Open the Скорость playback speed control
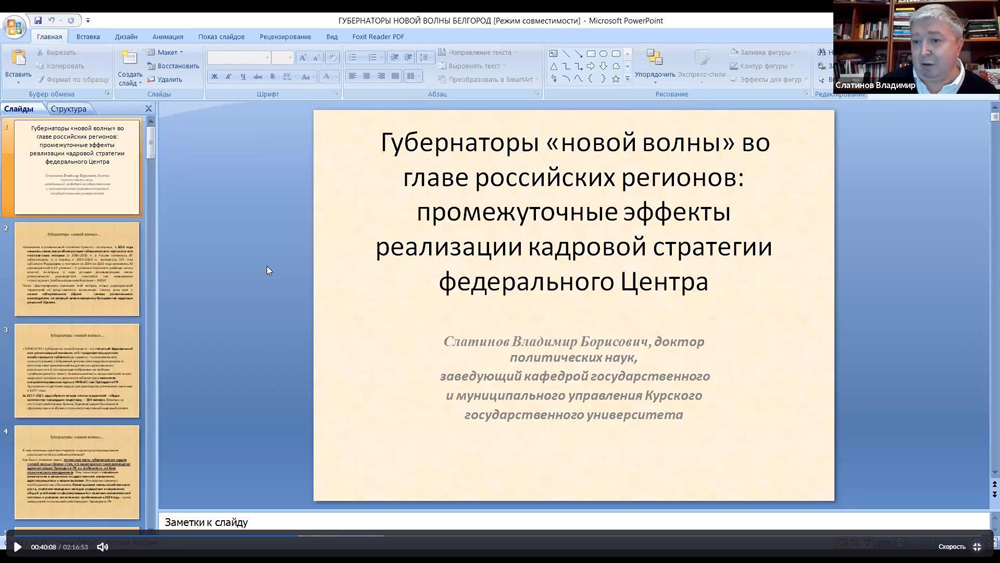 tap(951, 547)
